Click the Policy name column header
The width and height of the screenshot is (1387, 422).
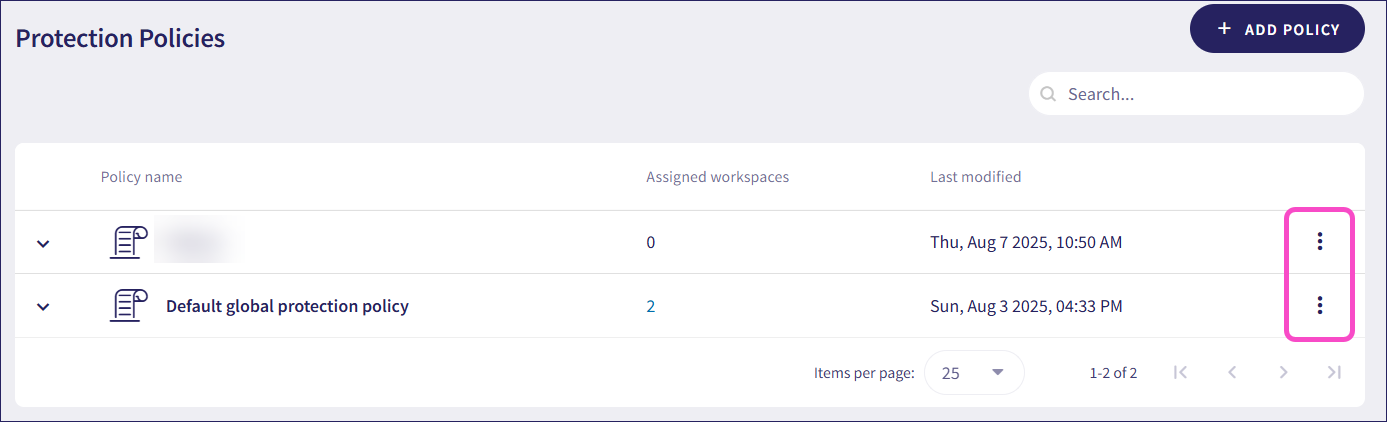pyautogui.click(x=141, y=177)
